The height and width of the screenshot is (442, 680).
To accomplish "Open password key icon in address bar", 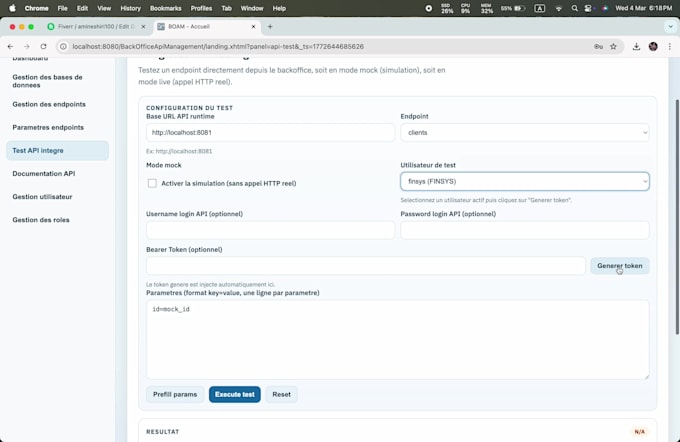I will (598, 46).
